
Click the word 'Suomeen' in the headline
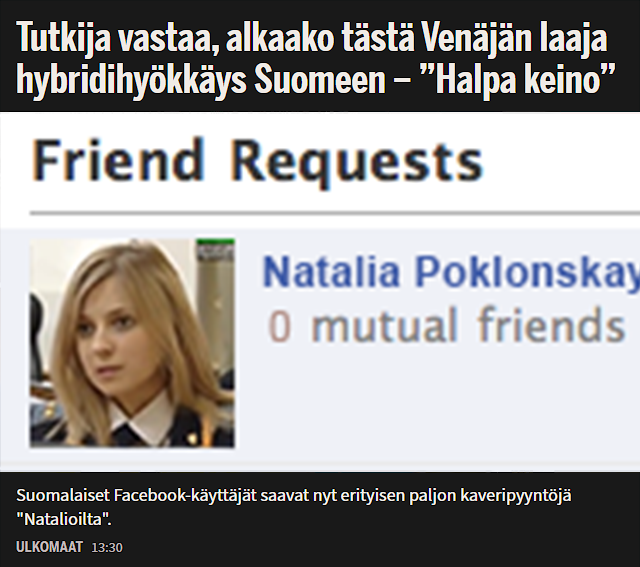point(320,80)
